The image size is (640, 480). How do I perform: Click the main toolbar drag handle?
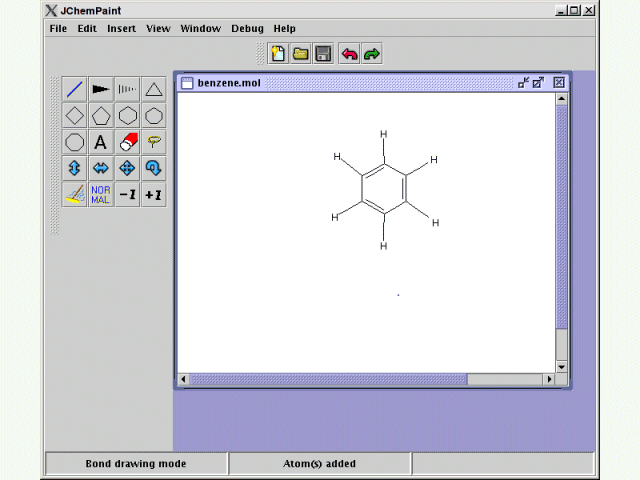click(260, 54)
